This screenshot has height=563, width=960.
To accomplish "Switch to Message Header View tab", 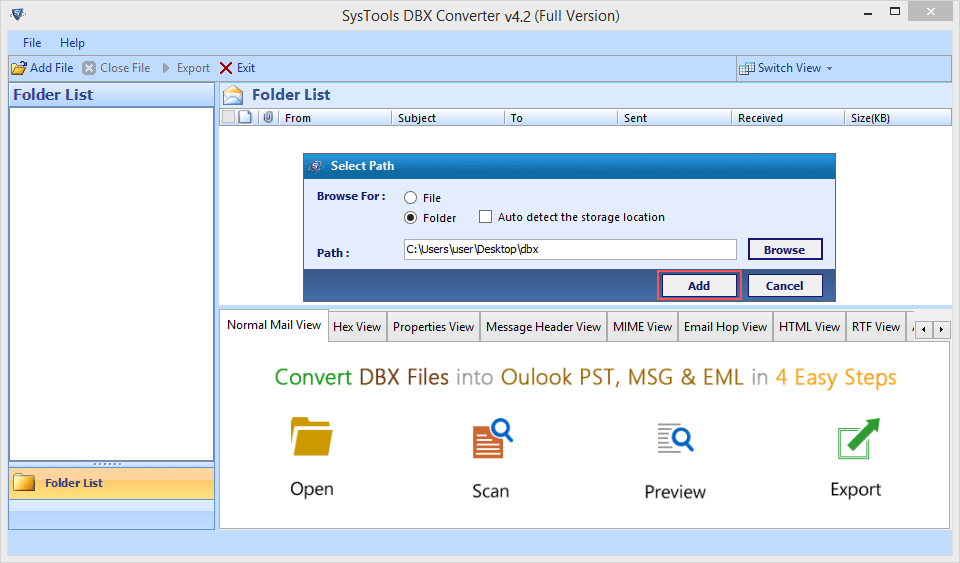I will [x=544, y=327].
